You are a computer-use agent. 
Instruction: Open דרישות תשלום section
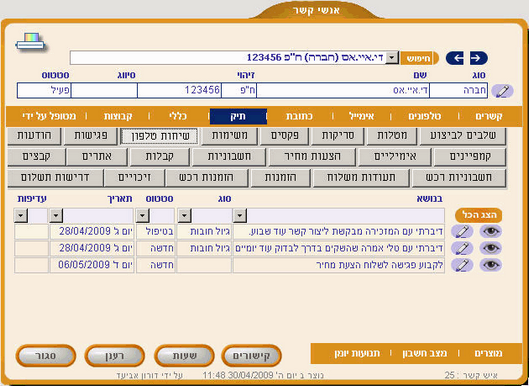[x=55, y=178]
